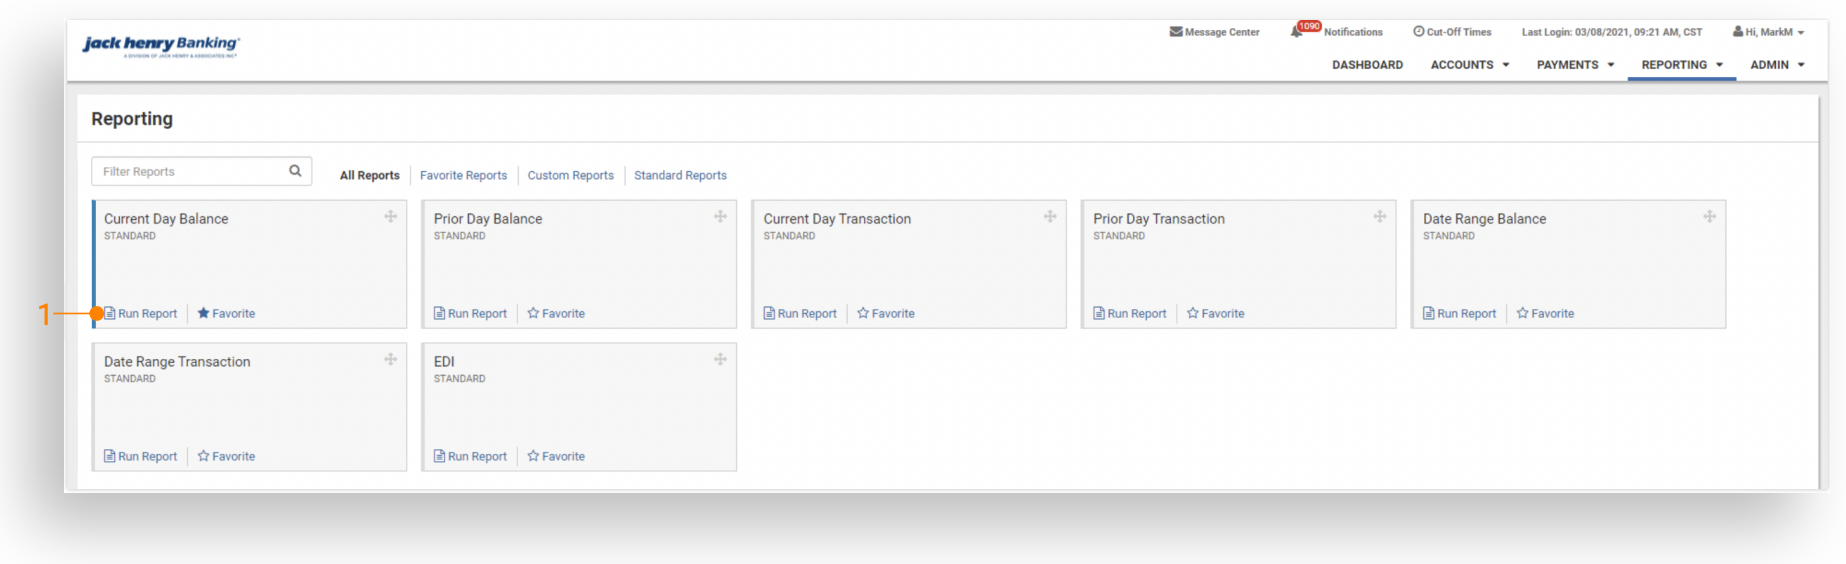Click the search magnifier in Filter Reports

(295, 171)
